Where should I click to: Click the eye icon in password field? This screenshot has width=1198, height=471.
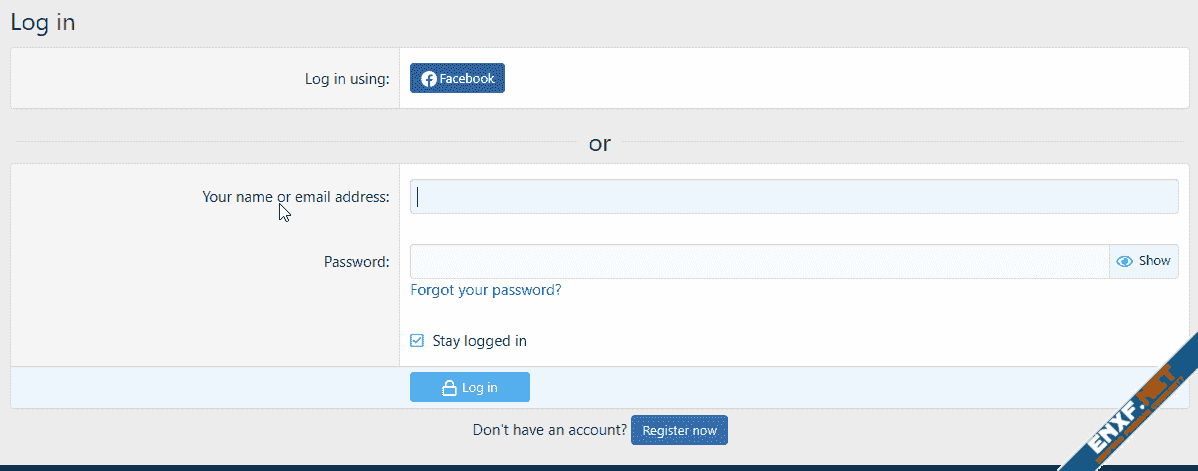pyautogui.click(x=1125, y=261)
